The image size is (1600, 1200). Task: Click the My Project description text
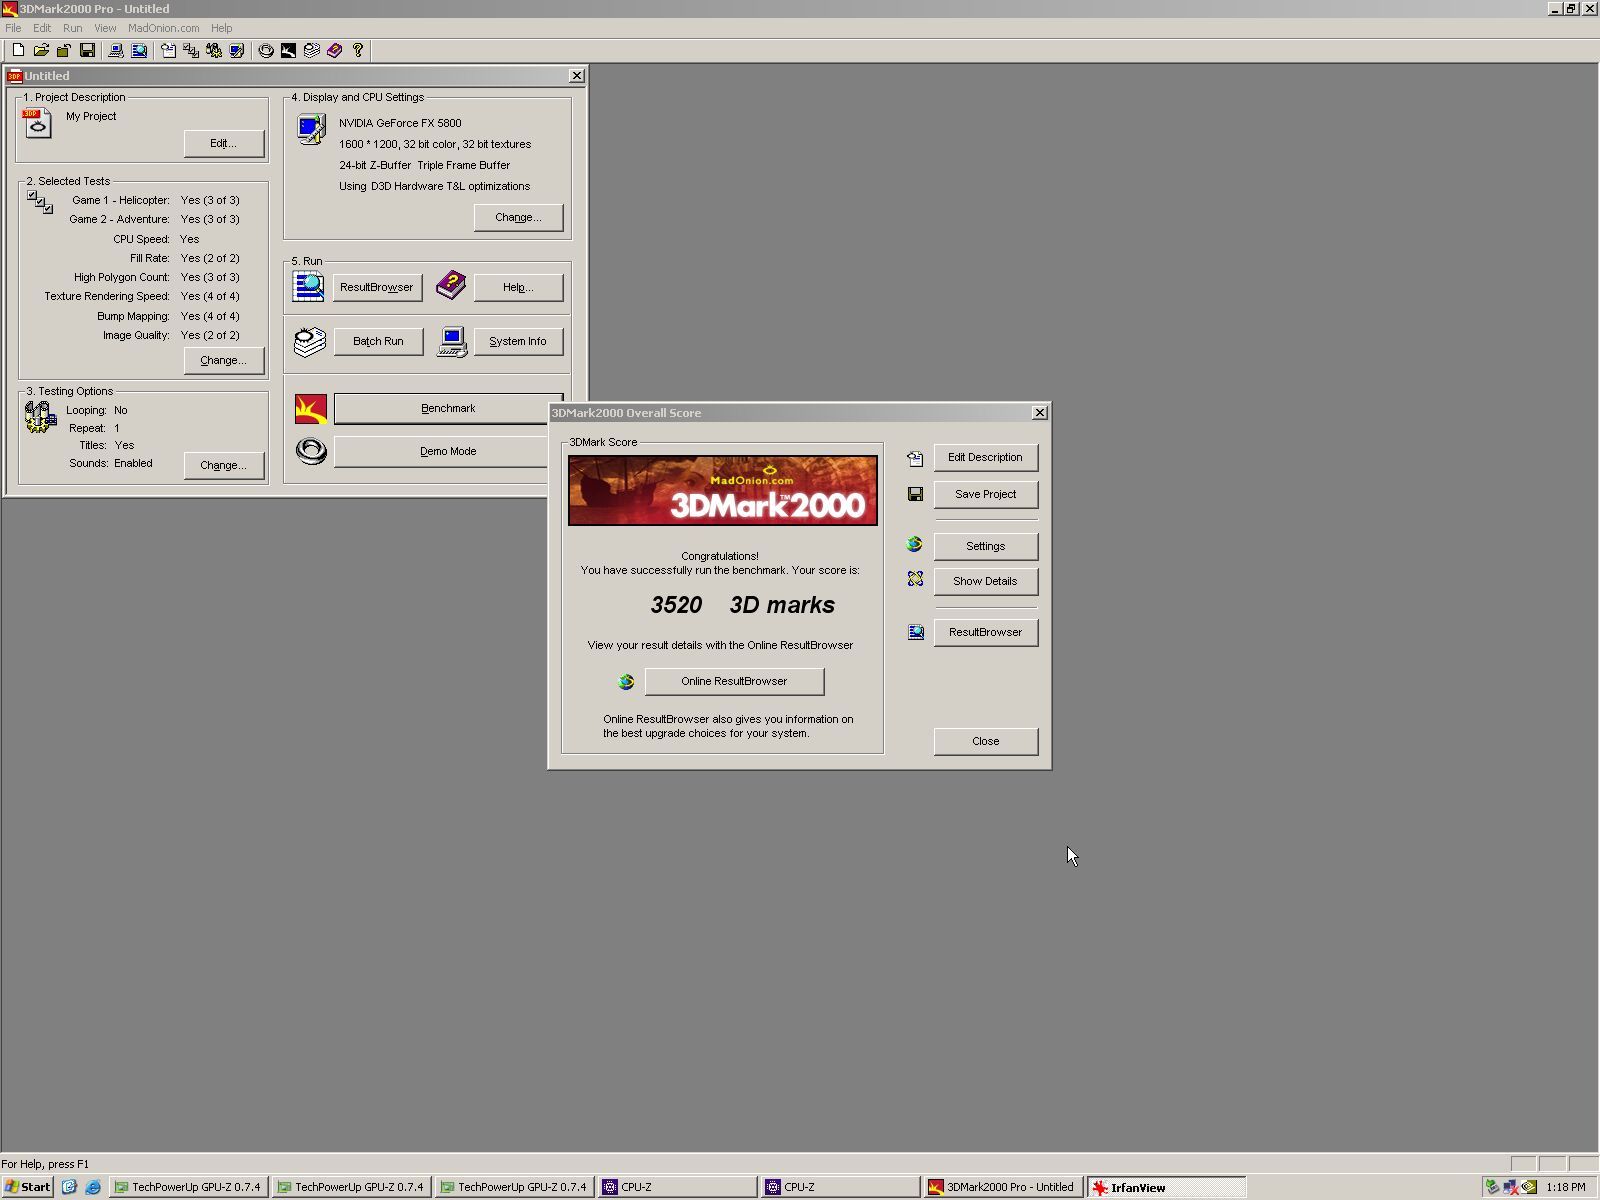(x=91, y=116)
